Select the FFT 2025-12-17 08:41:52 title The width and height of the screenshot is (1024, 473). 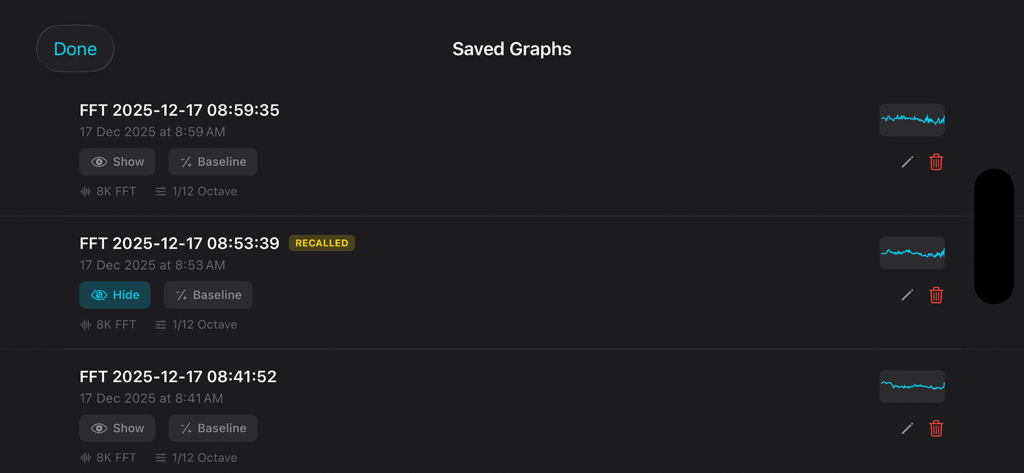pyautogui.click(x=178, y=377)
